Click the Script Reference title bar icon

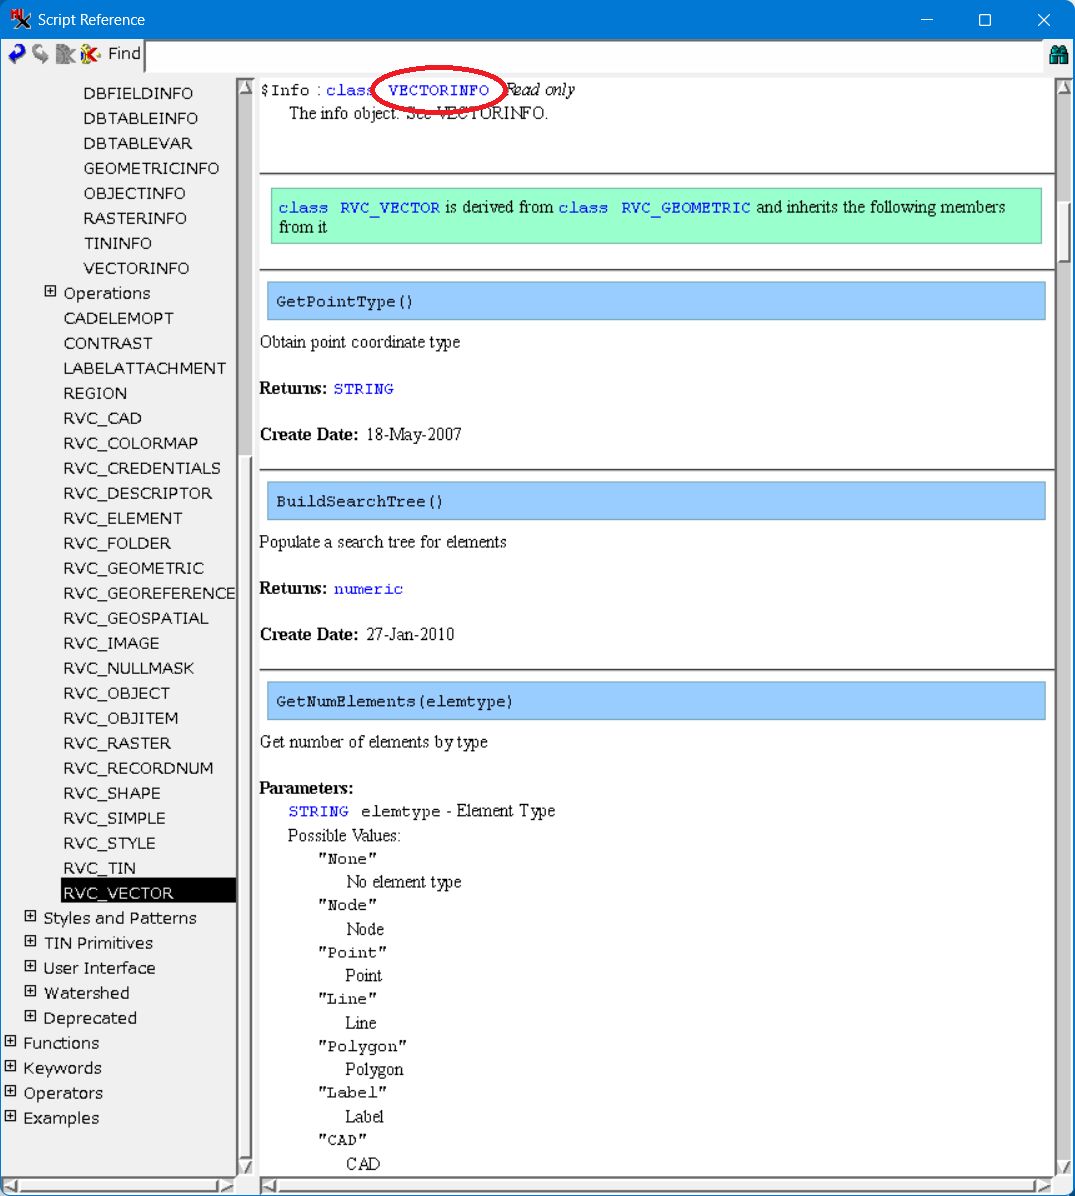click(x=20, y=19)
